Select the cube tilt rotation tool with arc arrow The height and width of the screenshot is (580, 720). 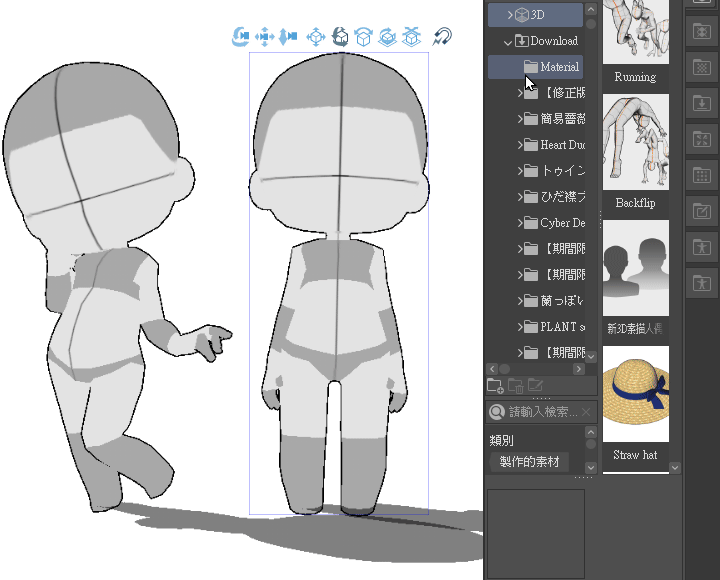click(364, 37)
